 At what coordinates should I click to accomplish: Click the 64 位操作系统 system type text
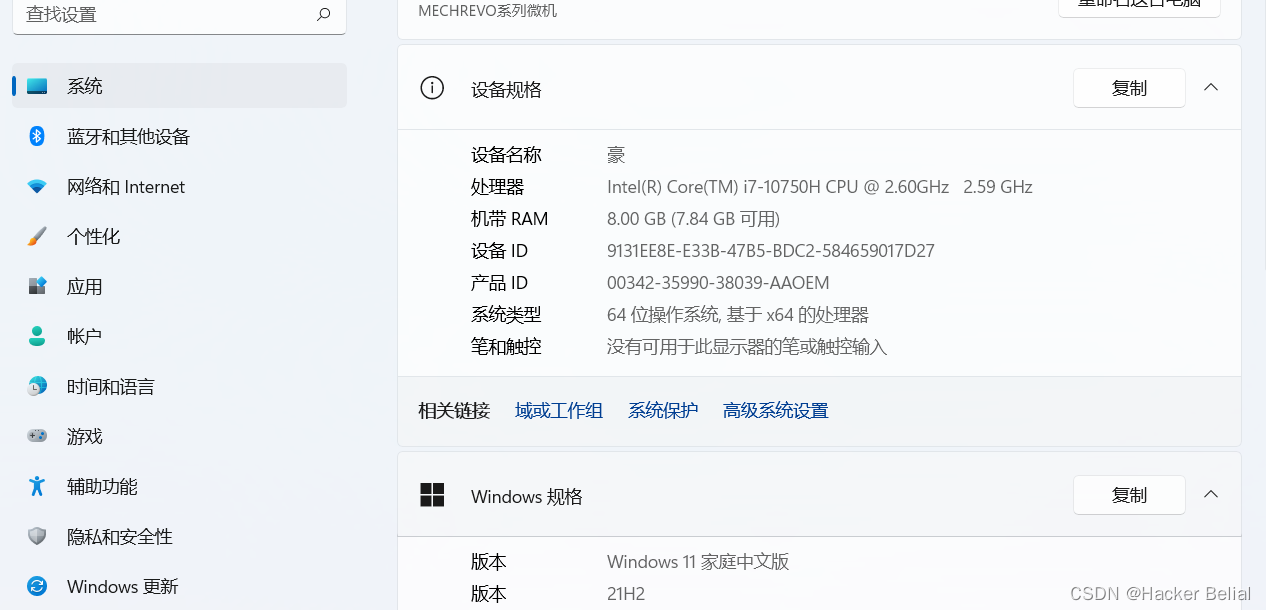pos(738,315)
